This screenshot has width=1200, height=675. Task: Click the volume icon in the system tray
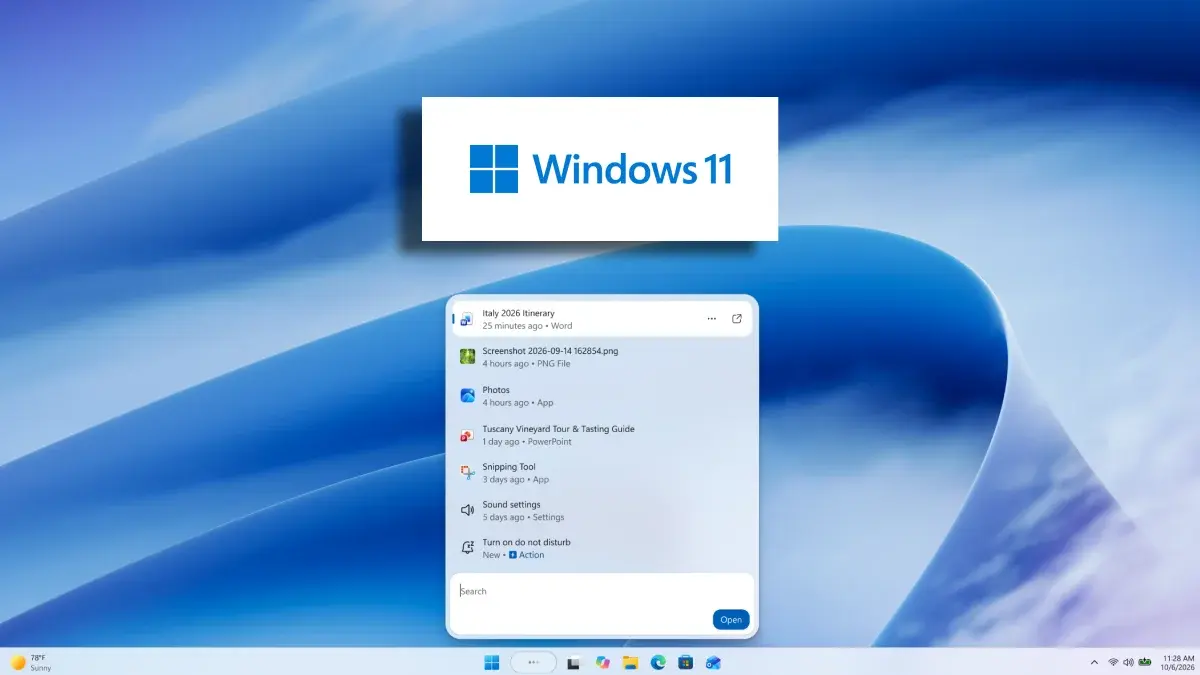coord(1129,662)
